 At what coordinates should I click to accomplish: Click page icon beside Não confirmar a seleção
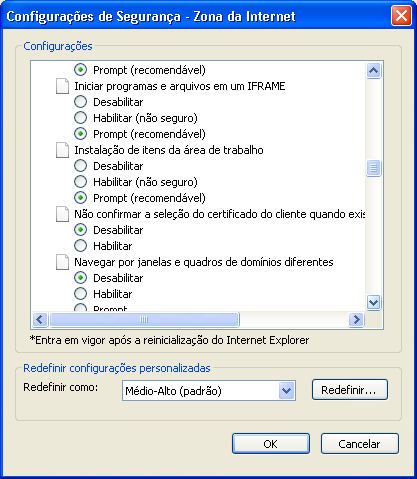tap(62, 214)
